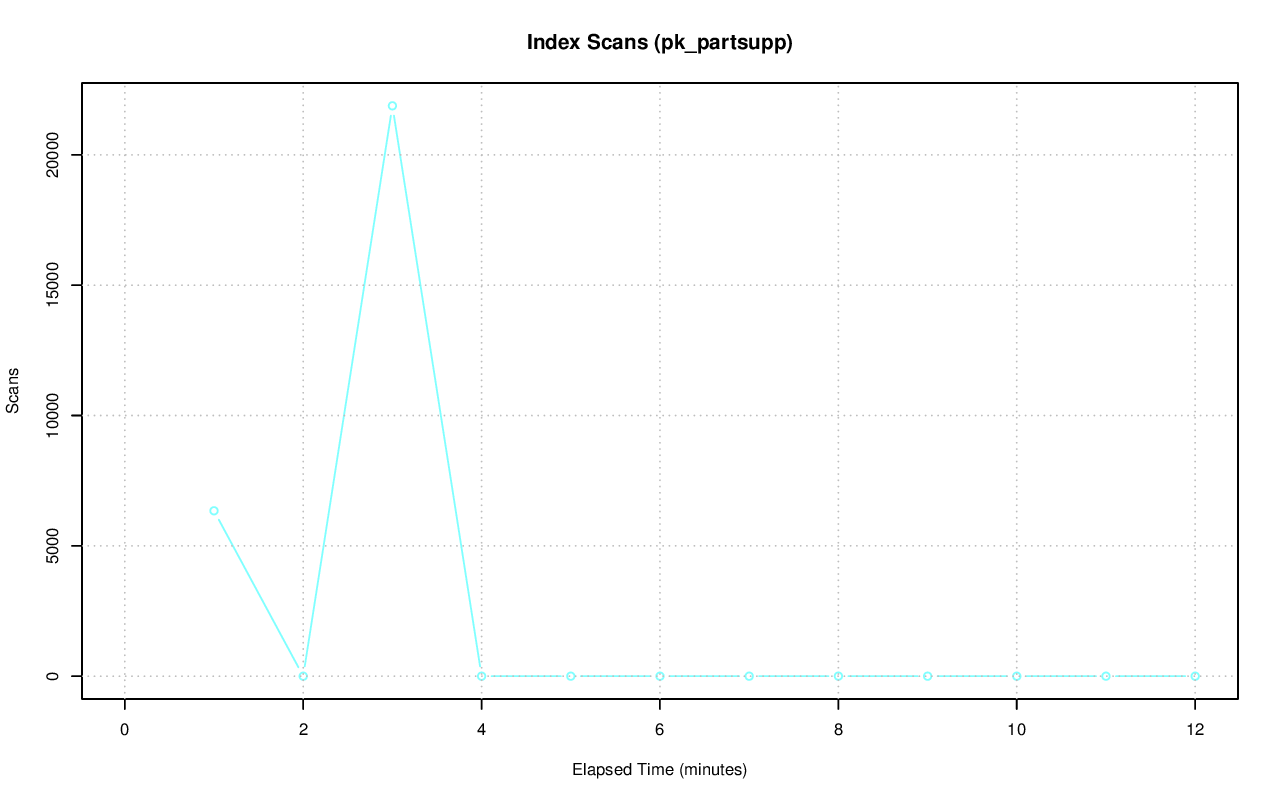Image resolution: width=1280 pixels, height=801 pixels.
Task: Click the first data point at minute 1
Action: [x=214, y=511]
